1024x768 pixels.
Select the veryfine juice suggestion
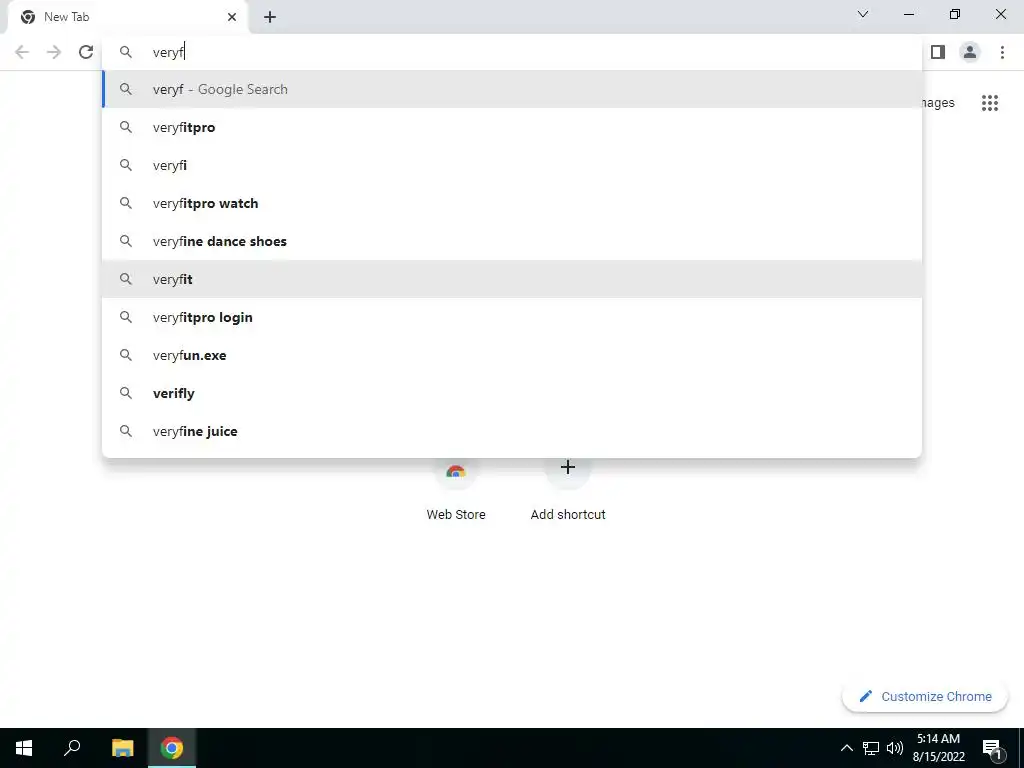point(512,431)
